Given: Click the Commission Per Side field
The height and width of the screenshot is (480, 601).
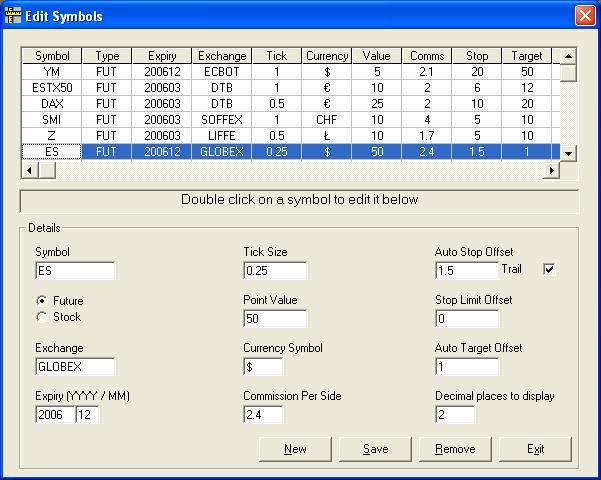Looking at the screenshot, I should [x=263, y=415].
